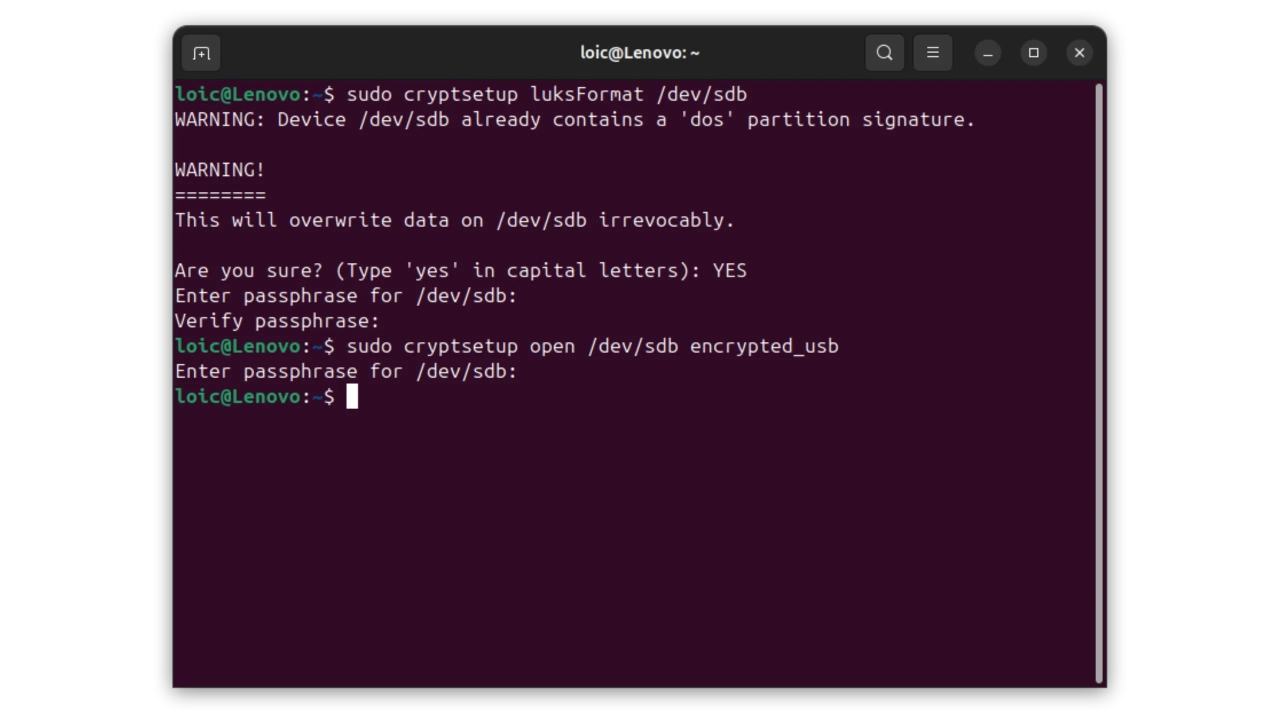Viewport: 1280px width, 720px height.
Task: Click the terminal's vertical scrollbar
Action: pyautogui.click(x=1098, y=380)
